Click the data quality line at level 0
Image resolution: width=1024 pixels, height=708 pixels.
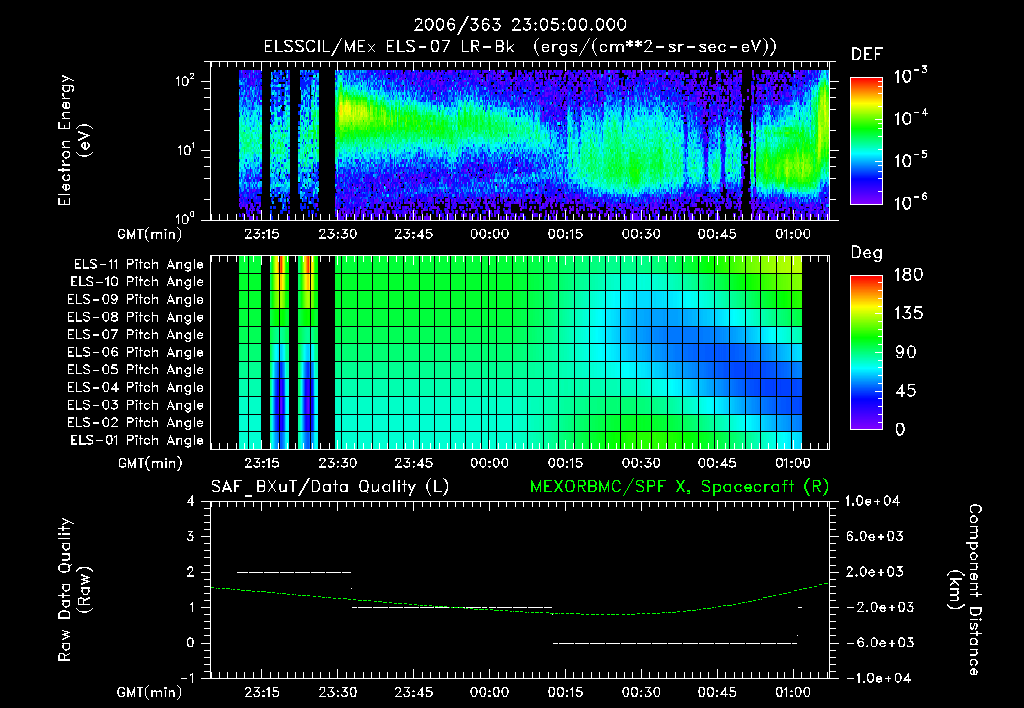675,643
